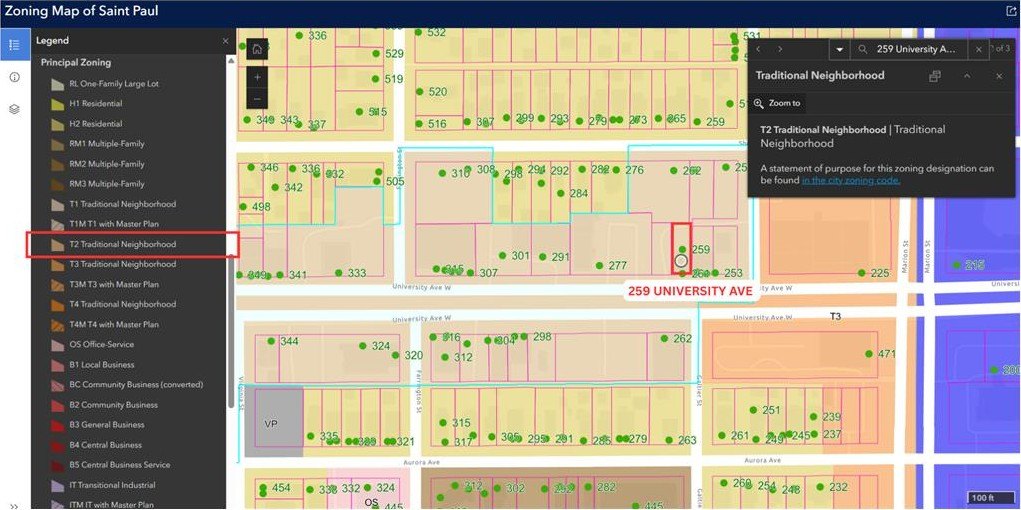
Task: Open the Information icon in sidebar
Action: coord(14,77)
